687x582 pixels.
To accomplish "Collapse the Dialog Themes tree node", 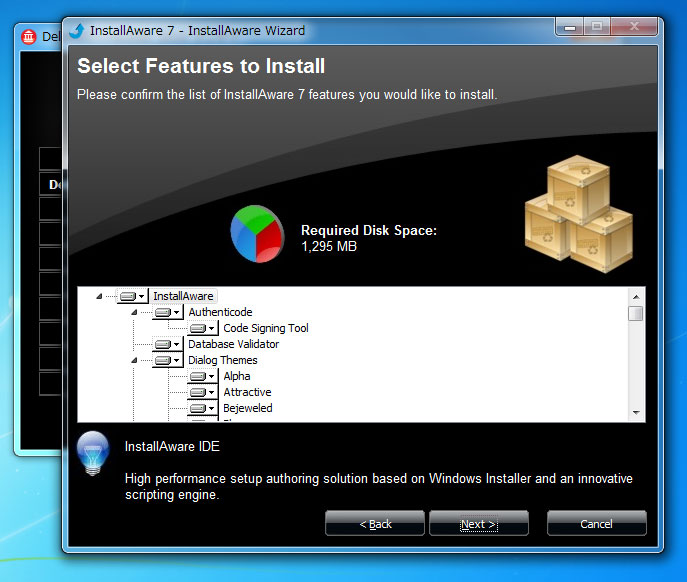I will [x=134, y=360].
